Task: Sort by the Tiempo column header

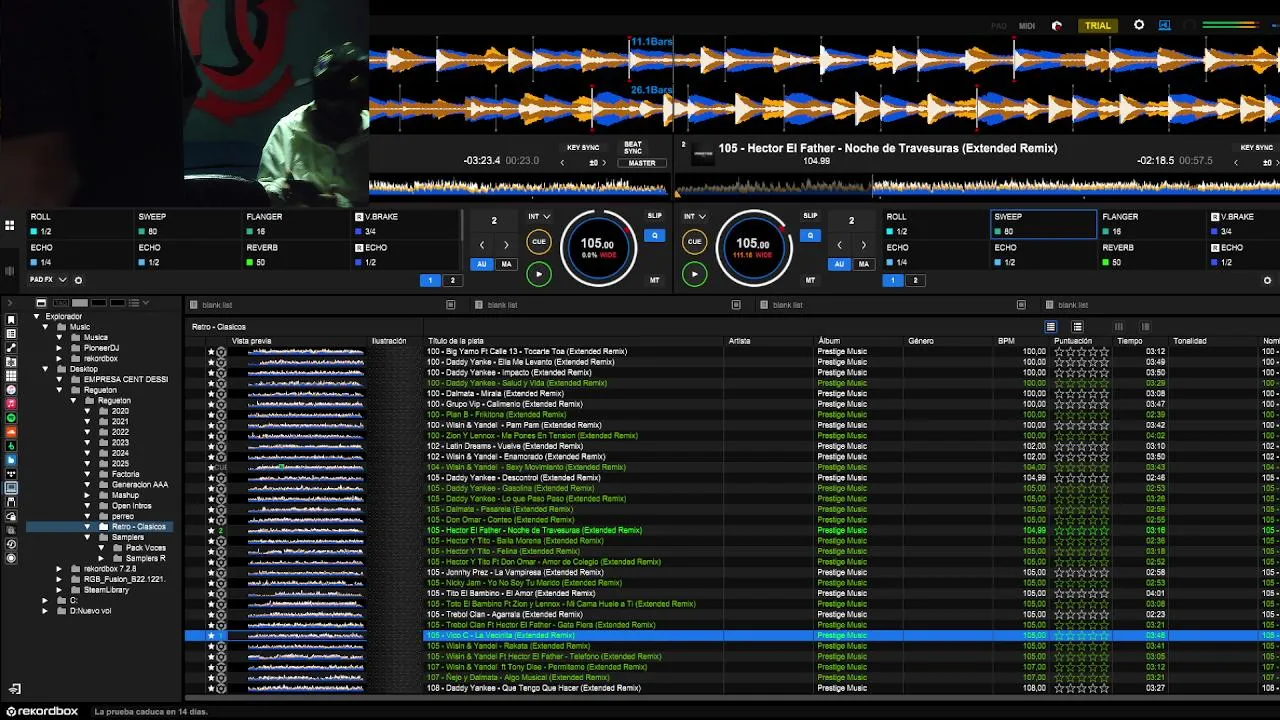Action: point(1130,341)
